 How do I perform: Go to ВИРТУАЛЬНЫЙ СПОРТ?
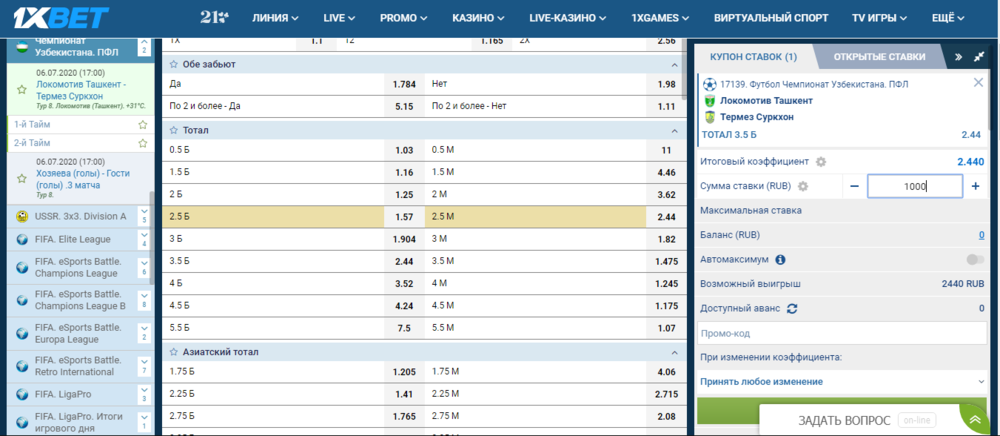pos(771,18)
